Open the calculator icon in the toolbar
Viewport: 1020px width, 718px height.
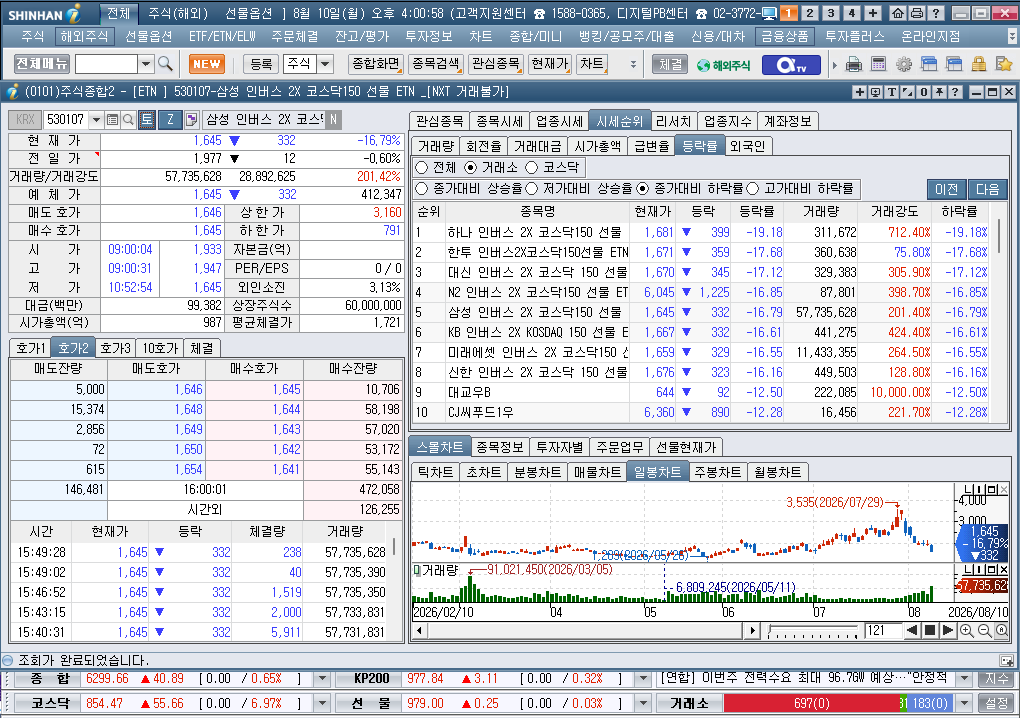[878, 64]
